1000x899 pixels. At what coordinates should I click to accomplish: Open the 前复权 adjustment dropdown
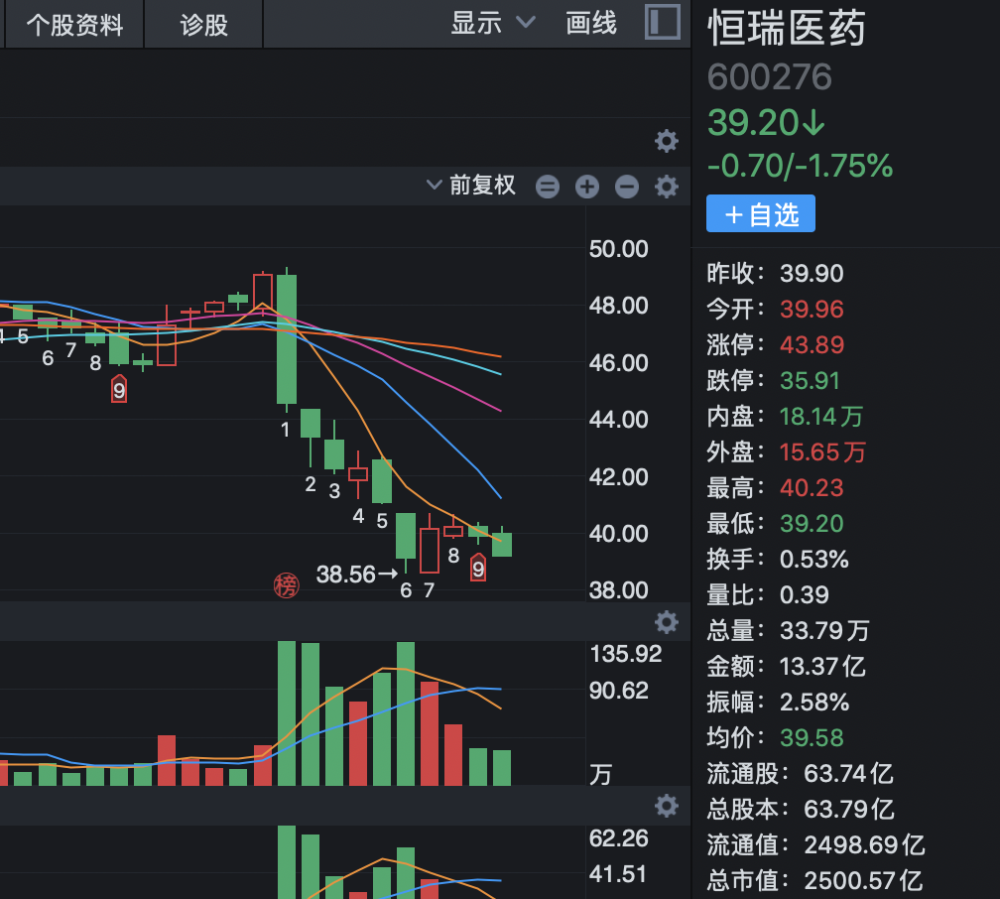coord(471,185)
